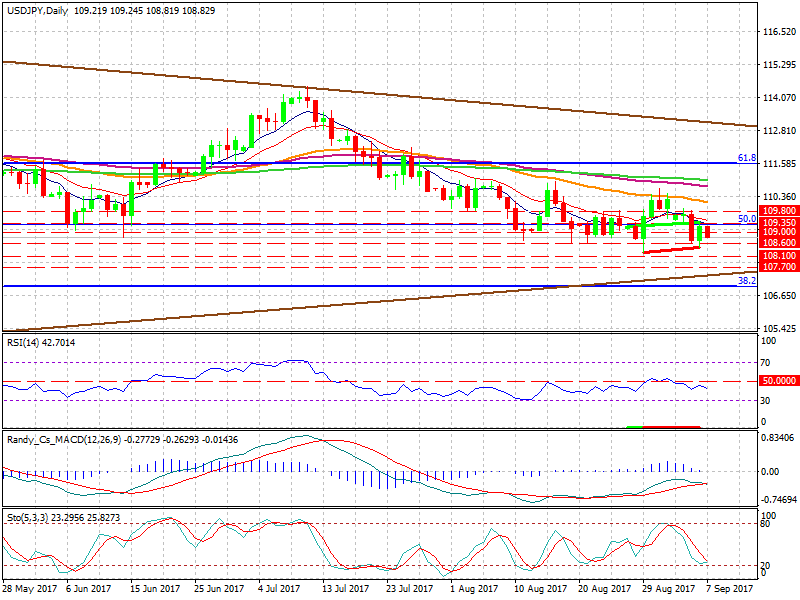Select the 108.100 price level label
Image resolution: width=800 pixels, height=600 pixels.
(779, 256)
